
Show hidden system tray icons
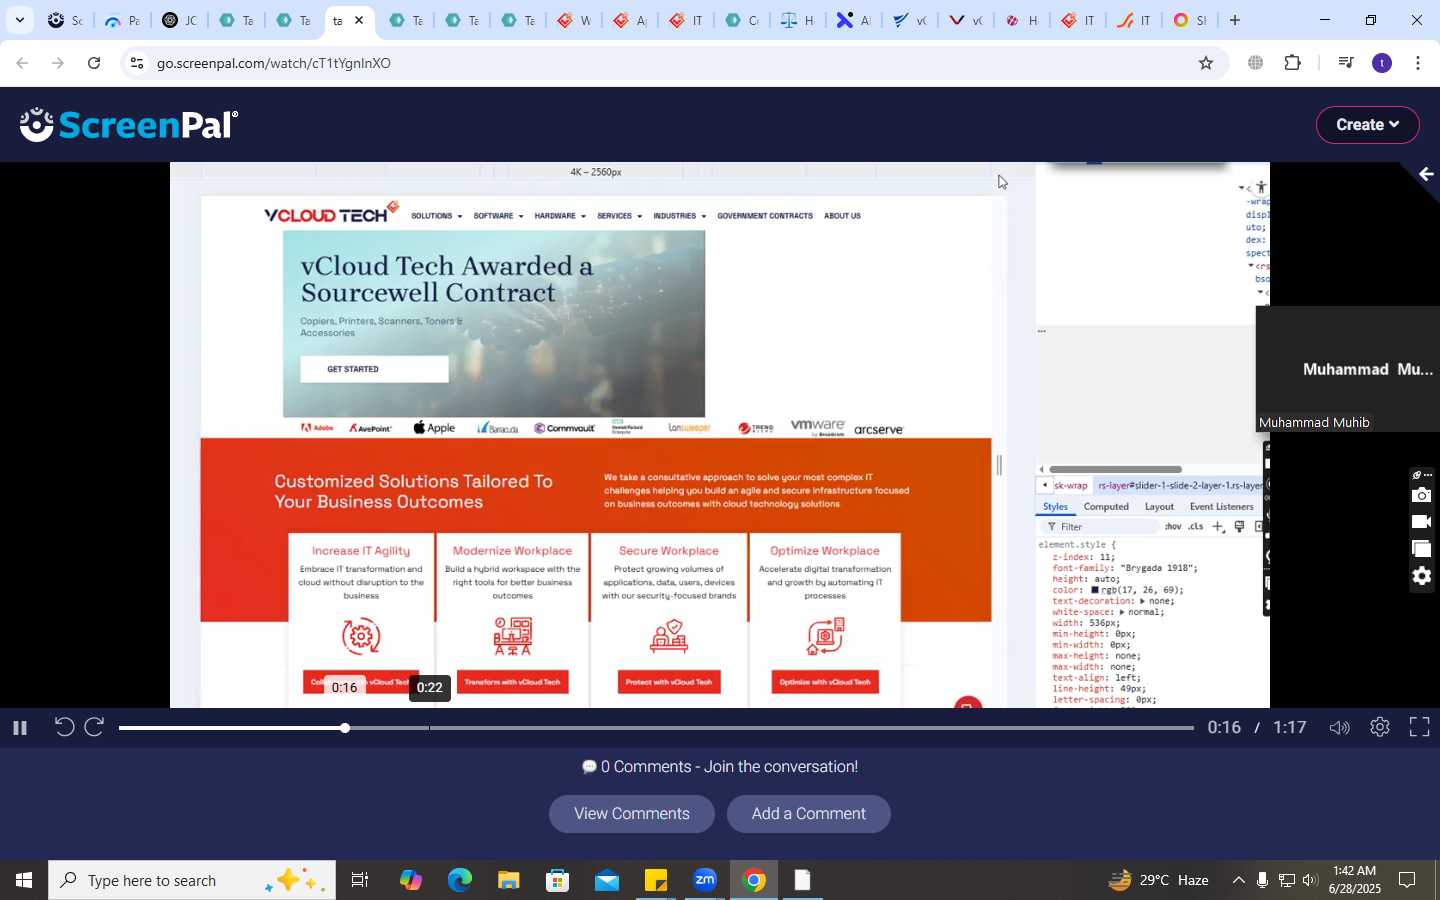click(x=1238, y=881)
